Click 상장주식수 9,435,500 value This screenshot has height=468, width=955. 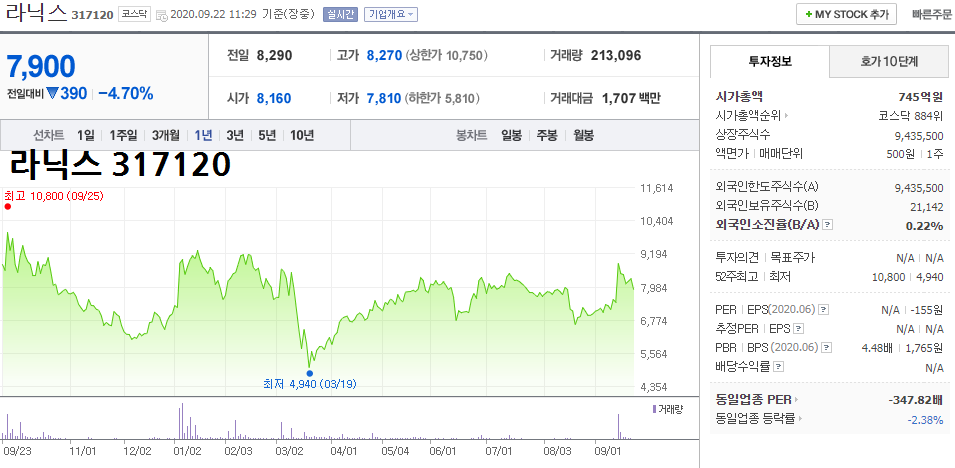pyautogui.click(x=919, y=135)
